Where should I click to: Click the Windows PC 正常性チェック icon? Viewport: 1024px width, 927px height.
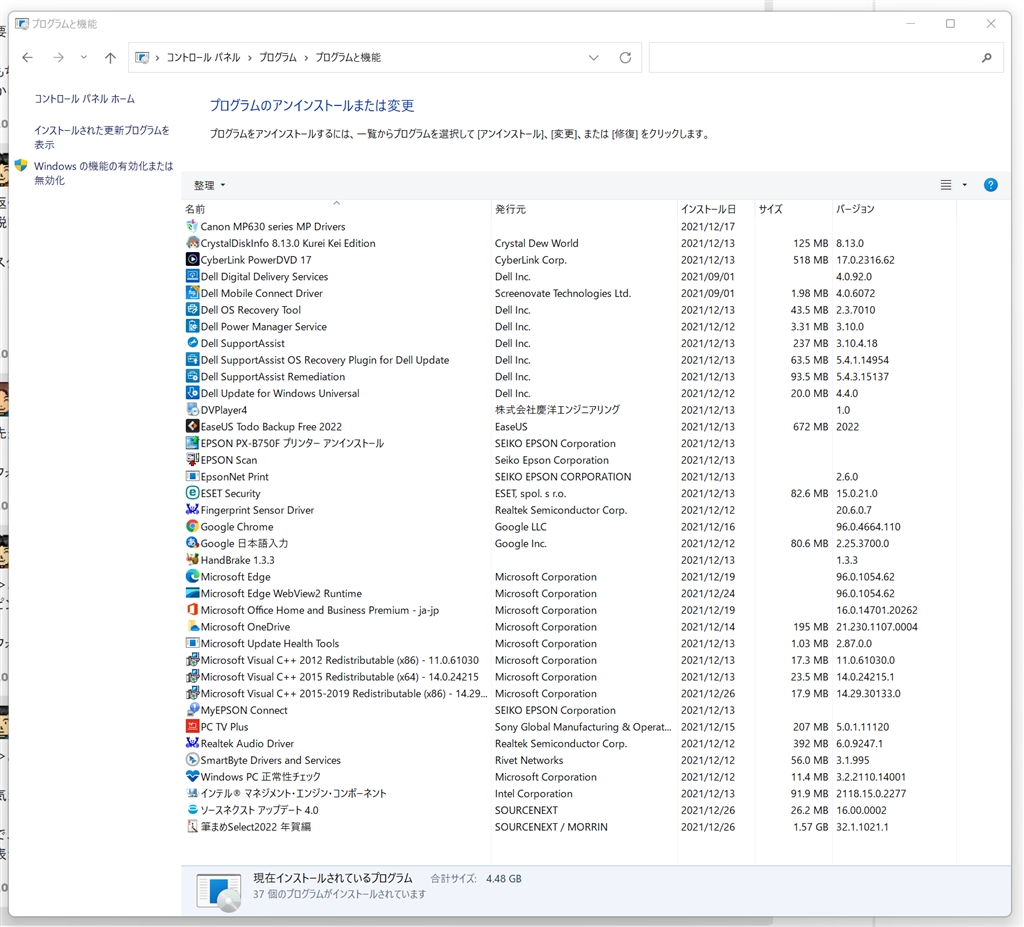tap(192, 777)
